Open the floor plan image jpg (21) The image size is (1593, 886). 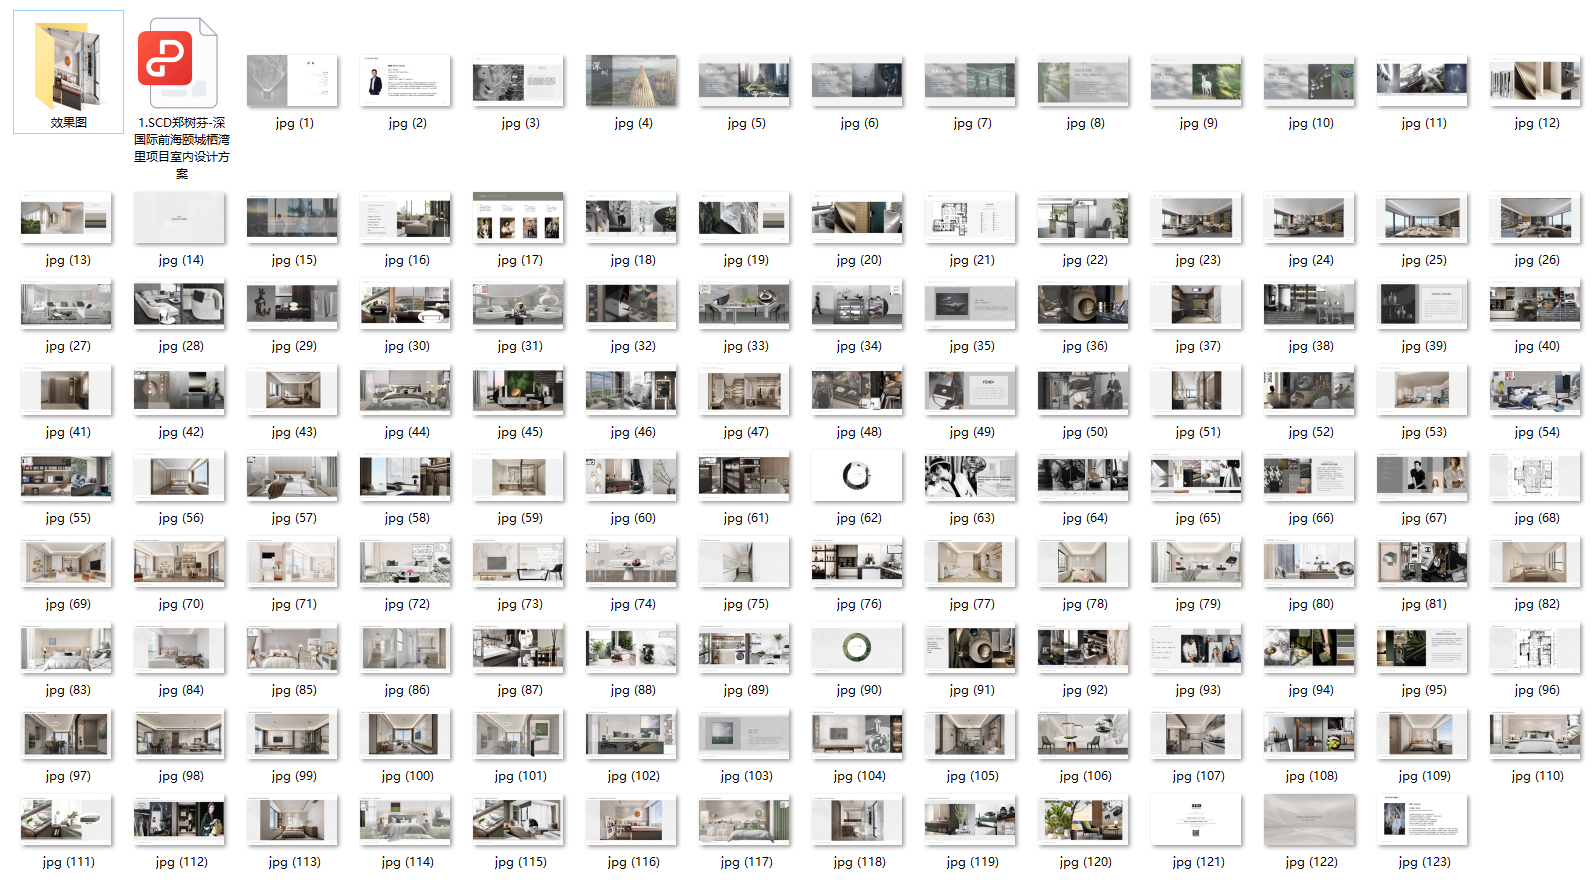tap(971, 218)
